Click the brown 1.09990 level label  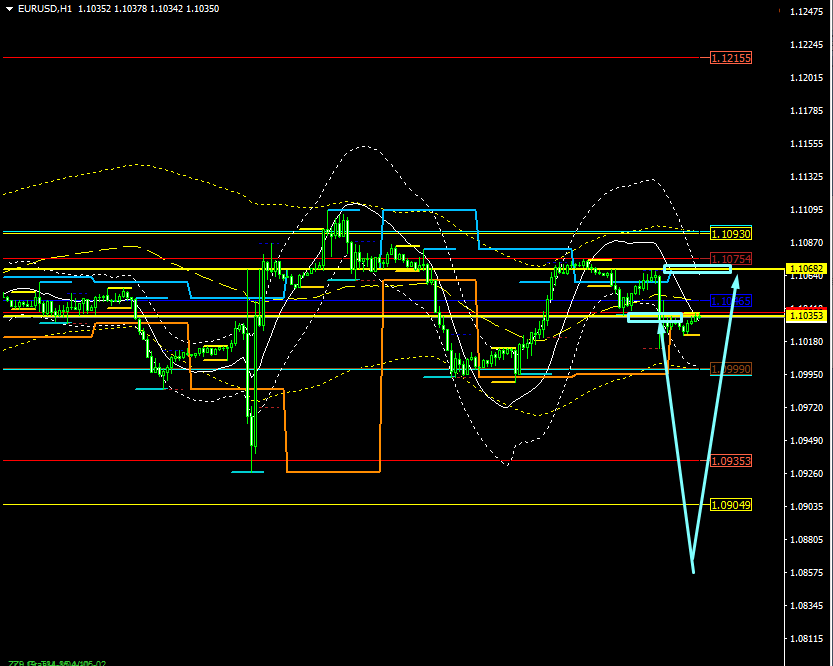coord(731,369)
